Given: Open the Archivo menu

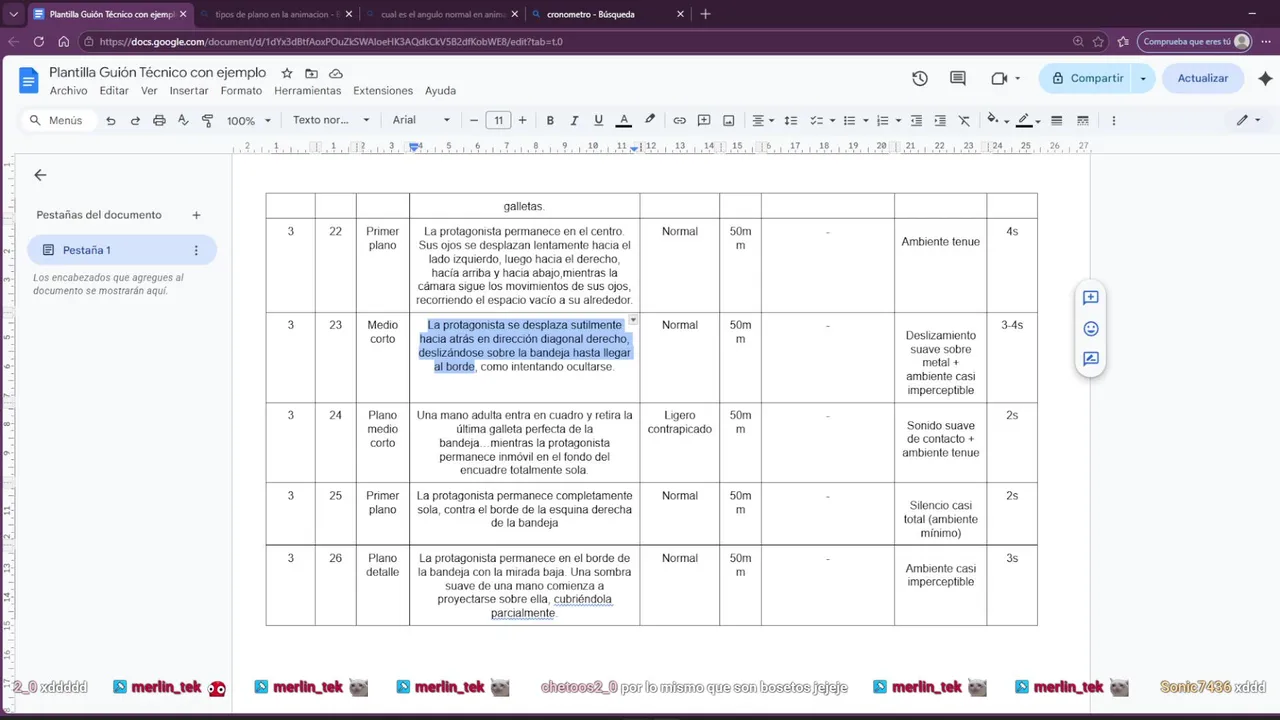Looking at the screenshot, I should click(69, 91).
